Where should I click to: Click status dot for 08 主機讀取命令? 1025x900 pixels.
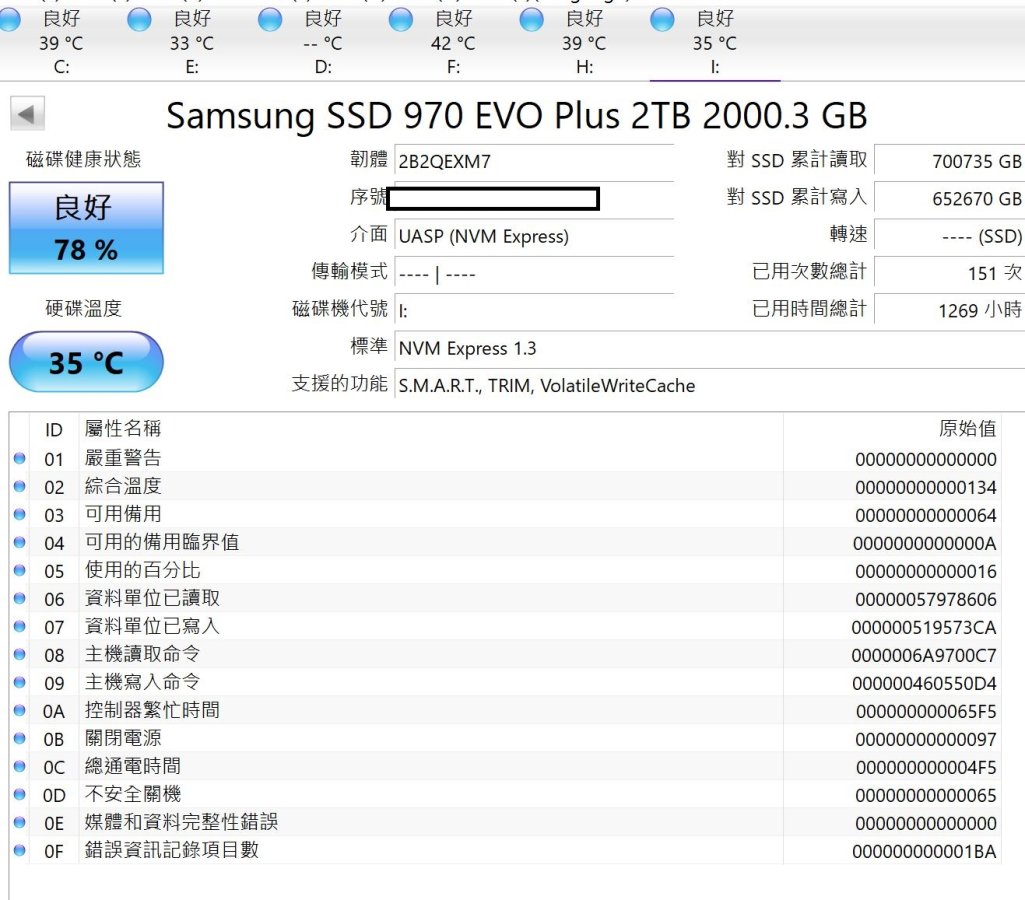pos(20,654)
